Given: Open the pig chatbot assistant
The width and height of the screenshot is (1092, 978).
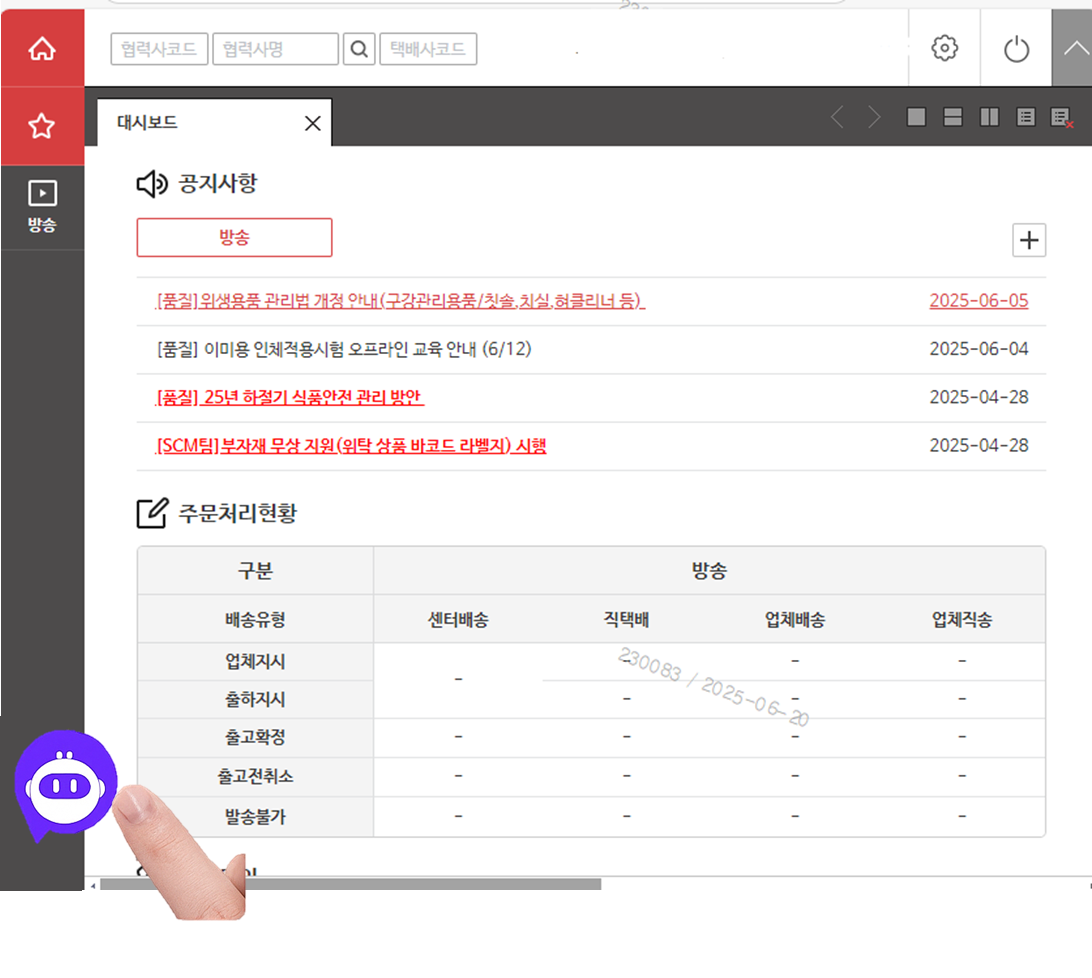Looking at the screenshot, I should pyautogui.click(x=64, y=782).
